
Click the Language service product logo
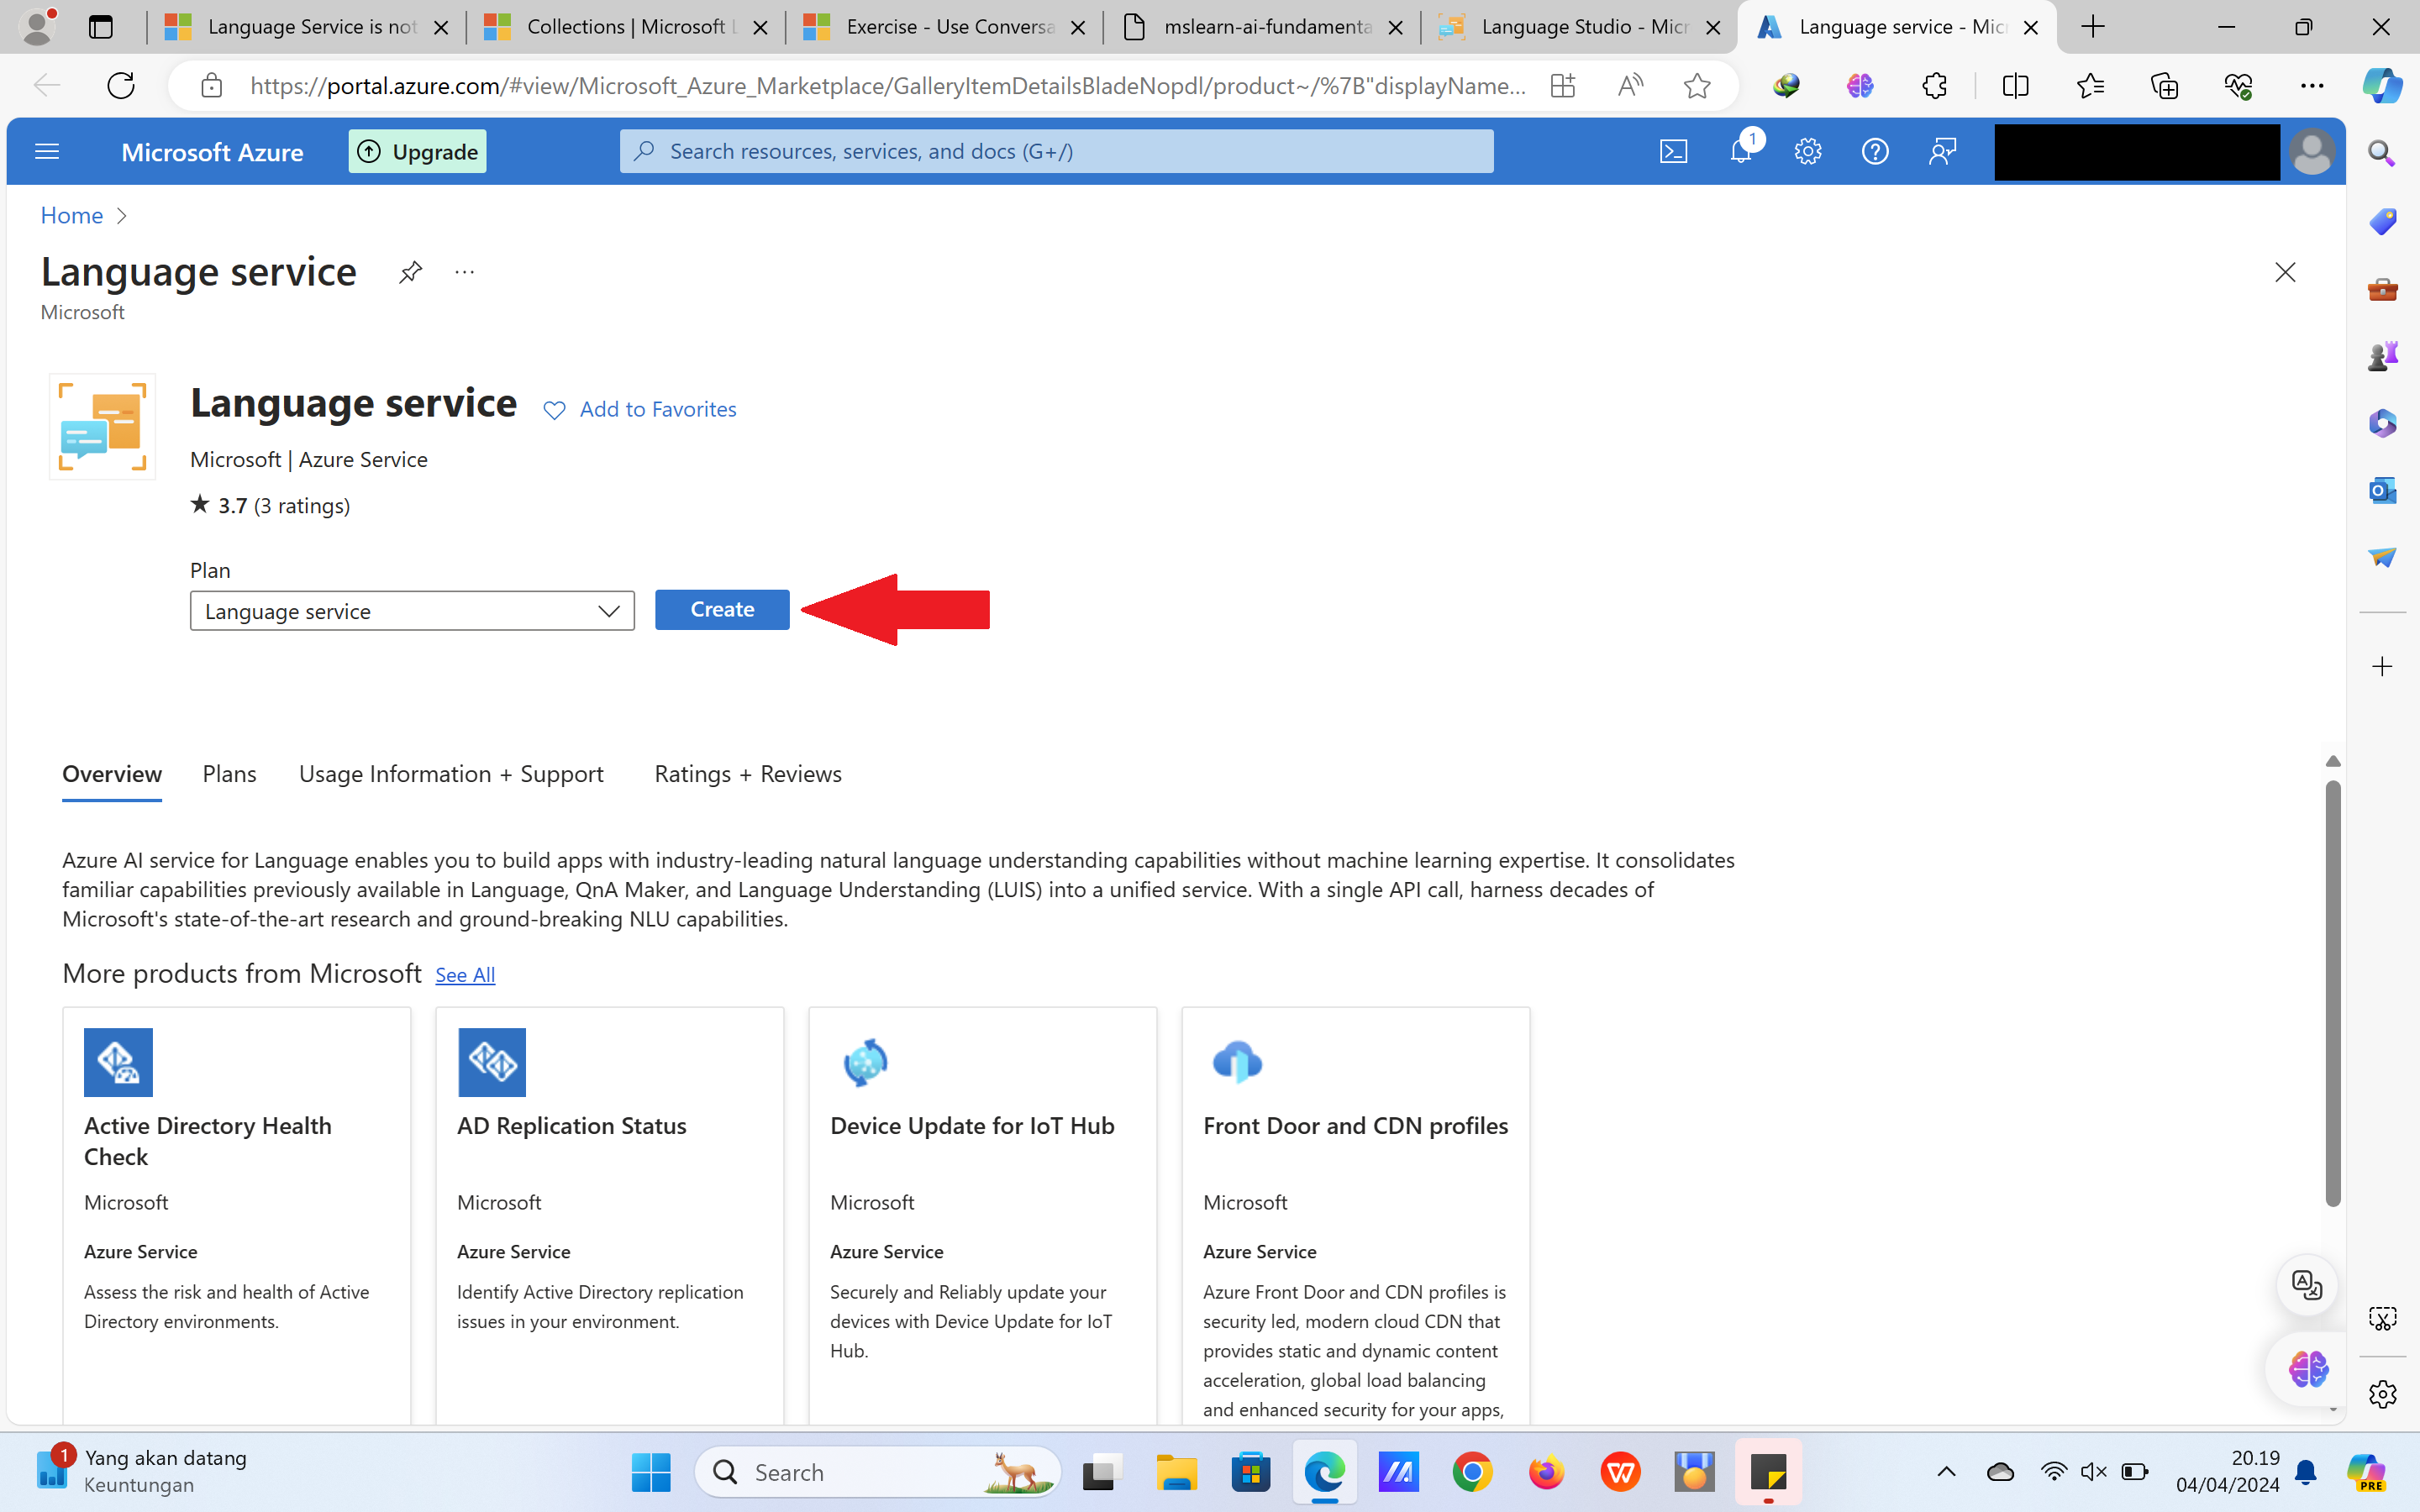pyautogui.click(x=102, y=427)
